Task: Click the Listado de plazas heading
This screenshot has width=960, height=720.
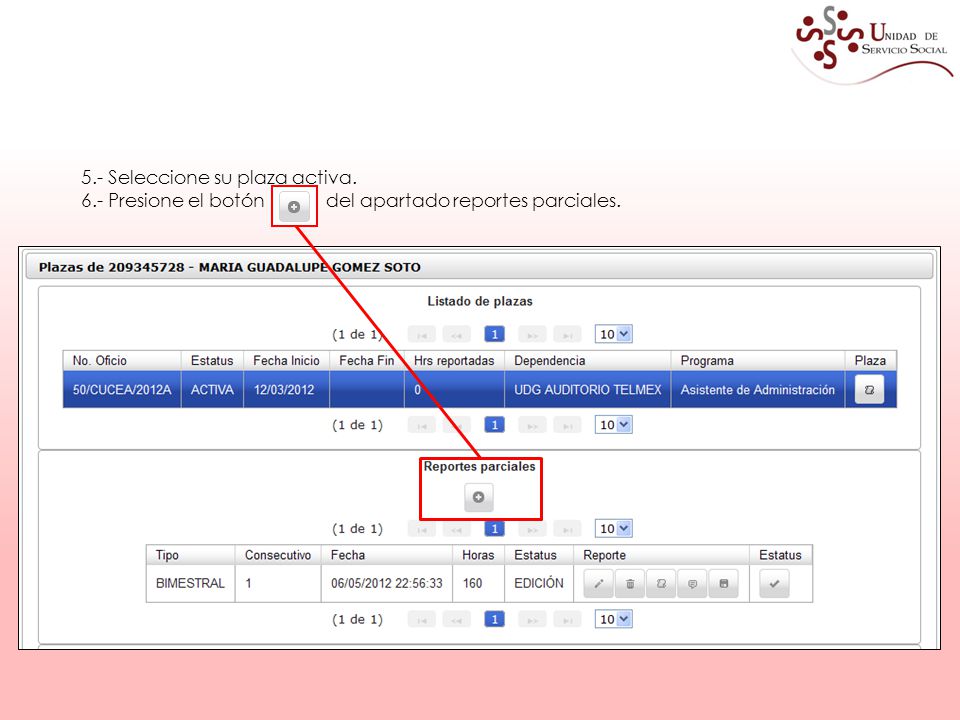Action: click(x=480, y=301)
